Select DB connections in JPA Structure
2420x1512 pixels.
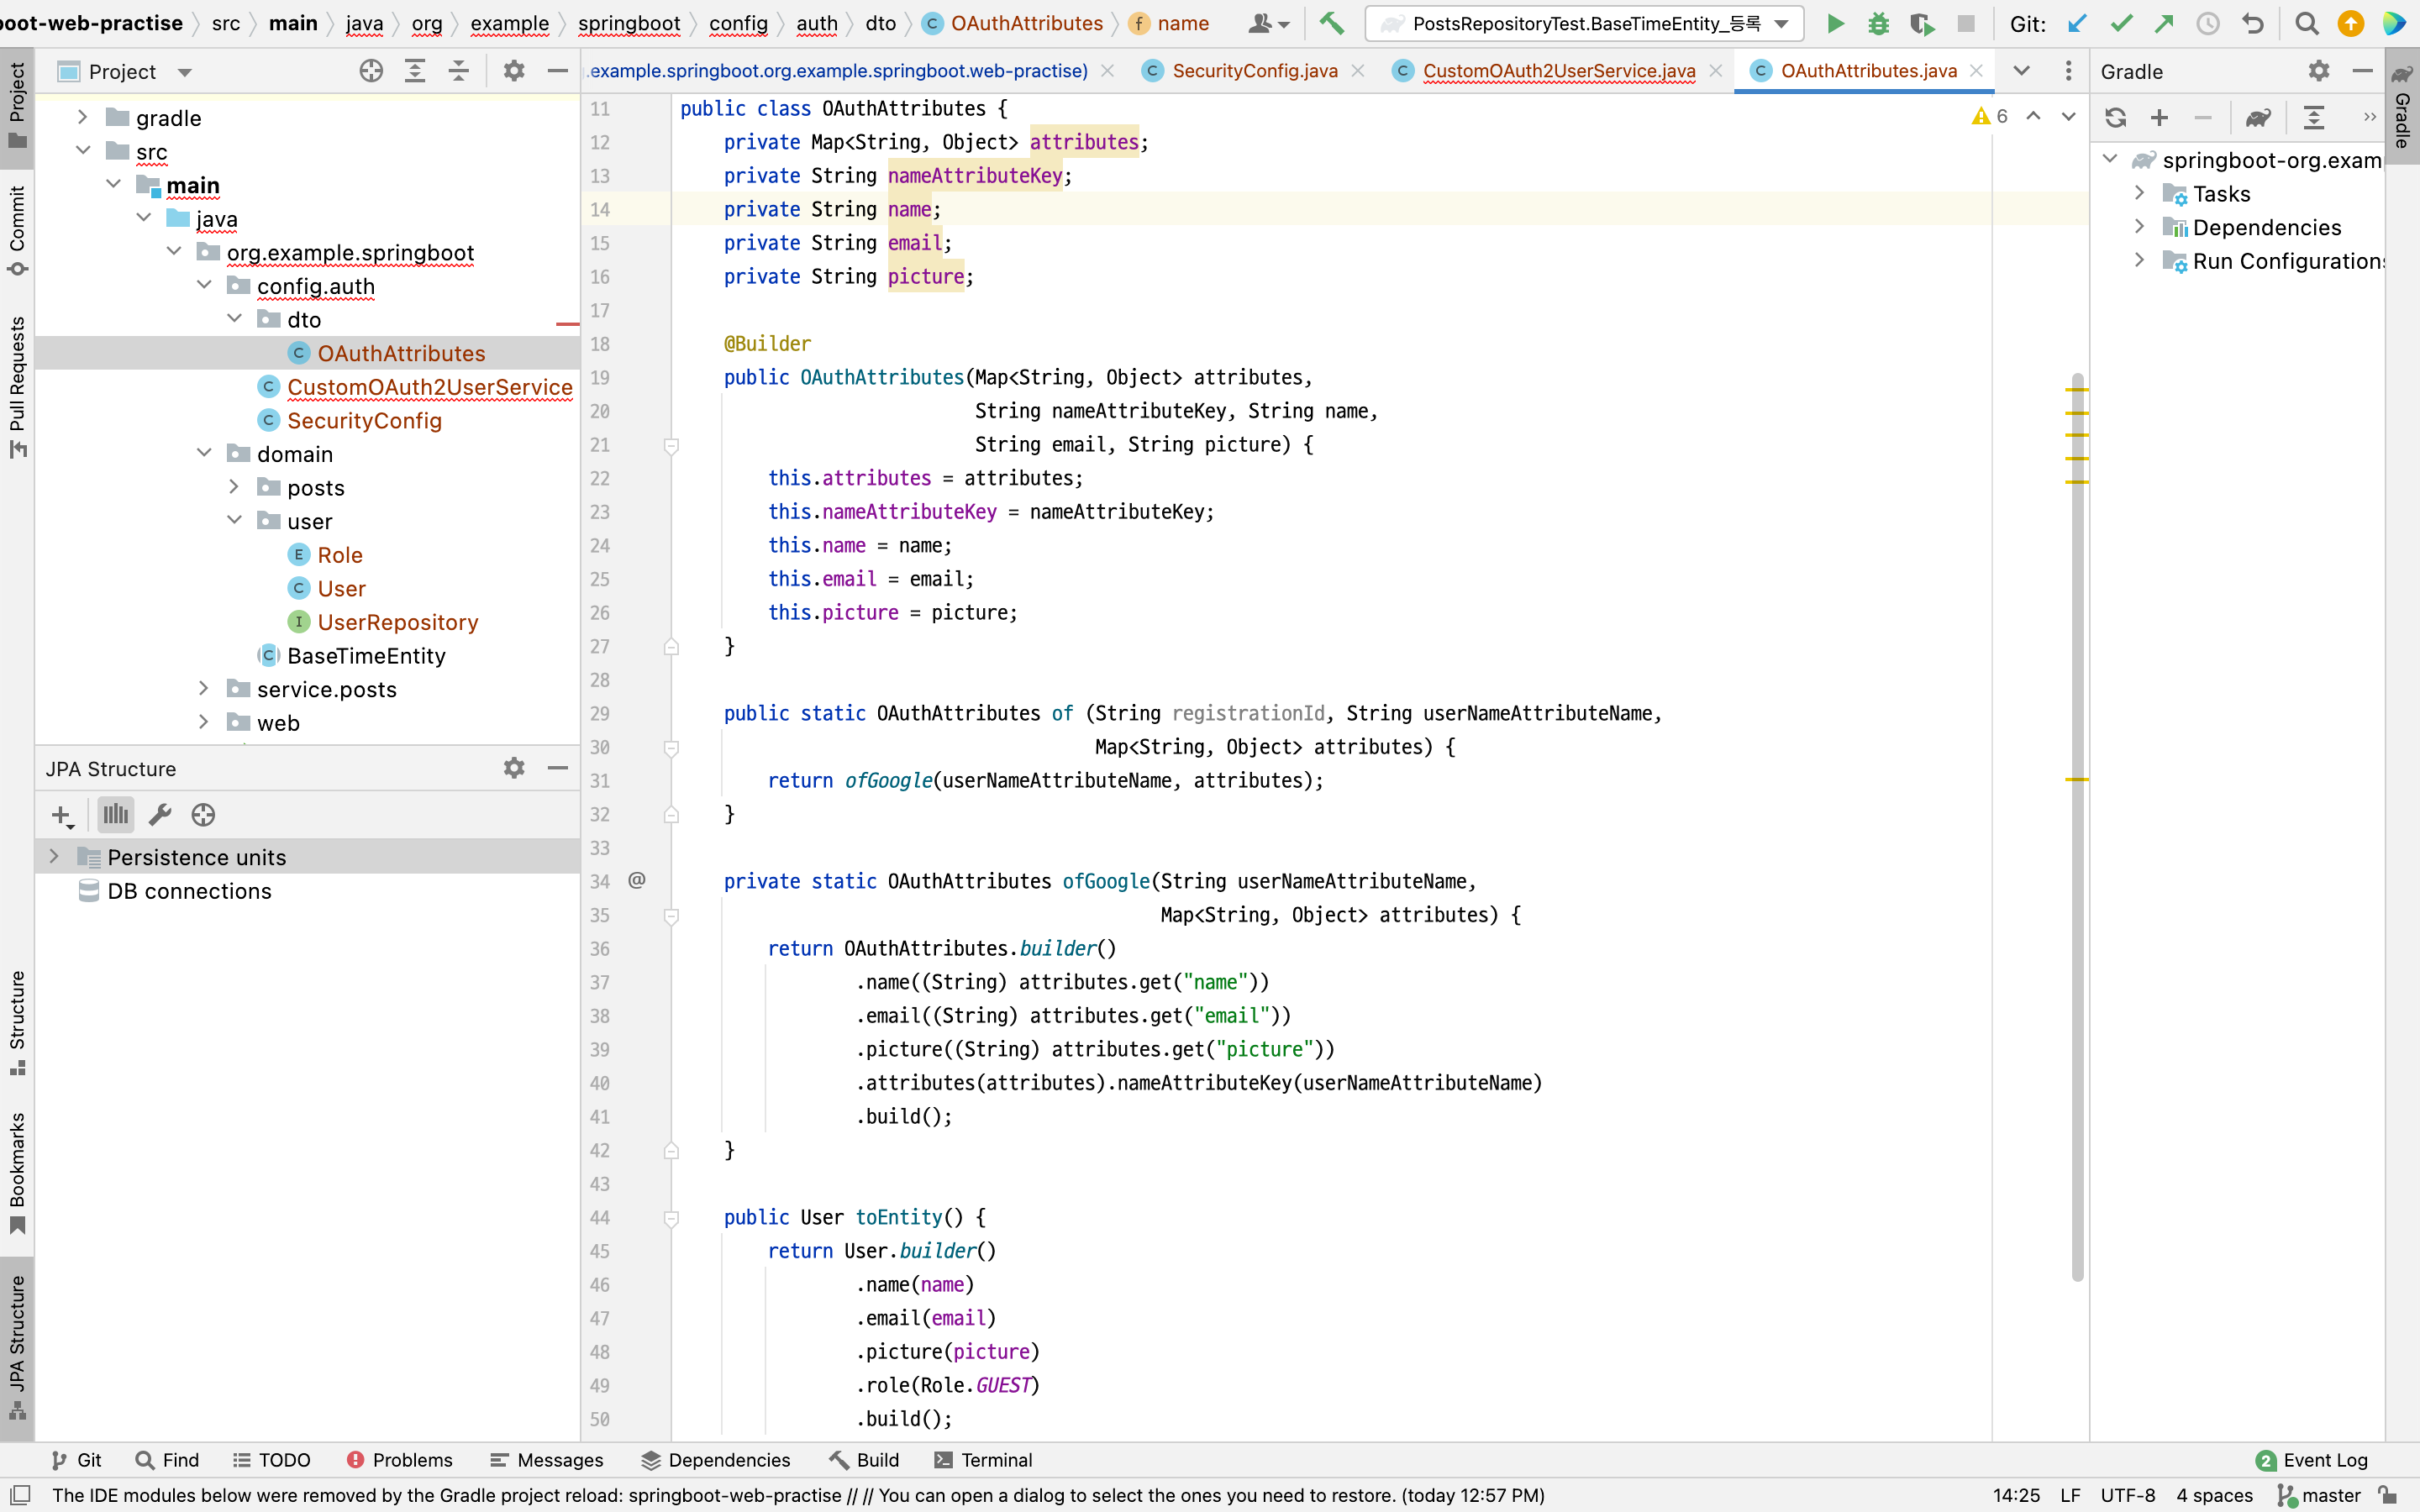pos(188,890)
